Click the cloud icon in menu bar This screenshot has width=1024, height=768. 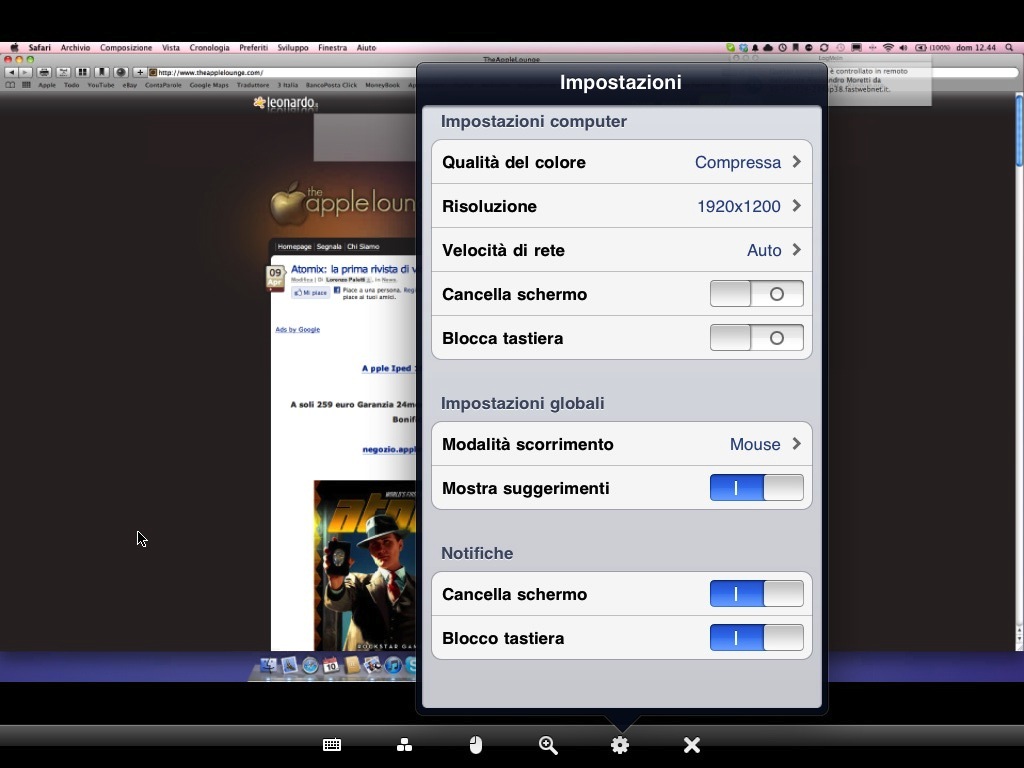(768, 48)
